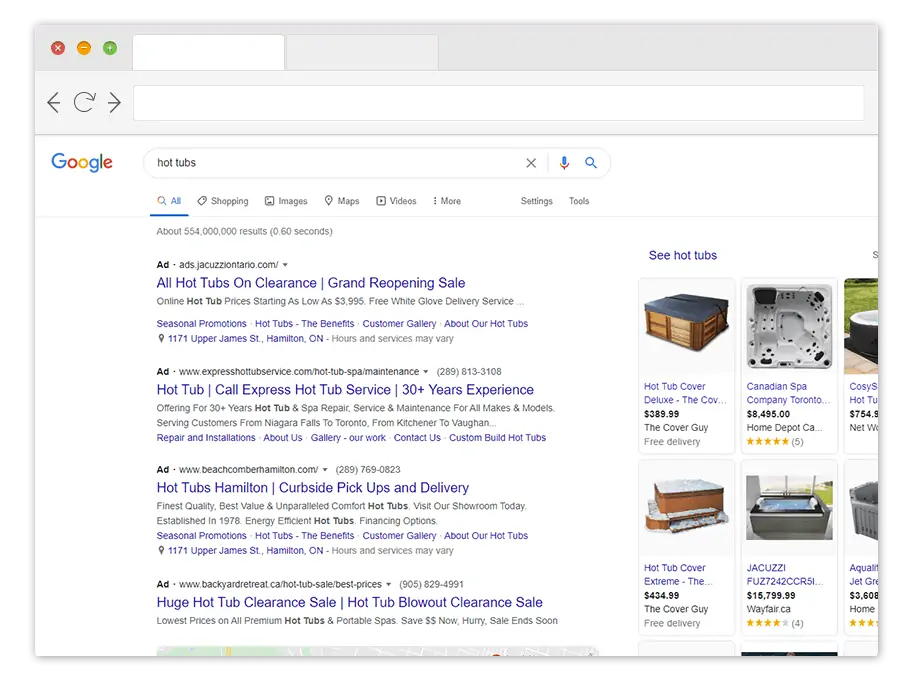Open Hot Tub Cover Extreme product image

pos(686,507)
